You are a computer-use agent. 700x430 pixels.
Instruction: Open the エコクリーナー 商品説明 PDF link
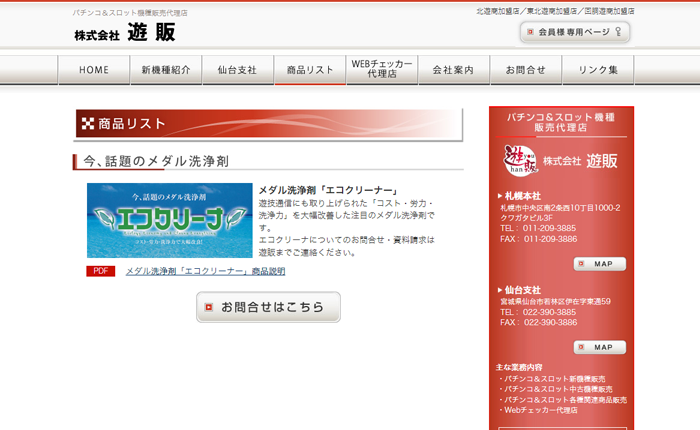(205, 271)
